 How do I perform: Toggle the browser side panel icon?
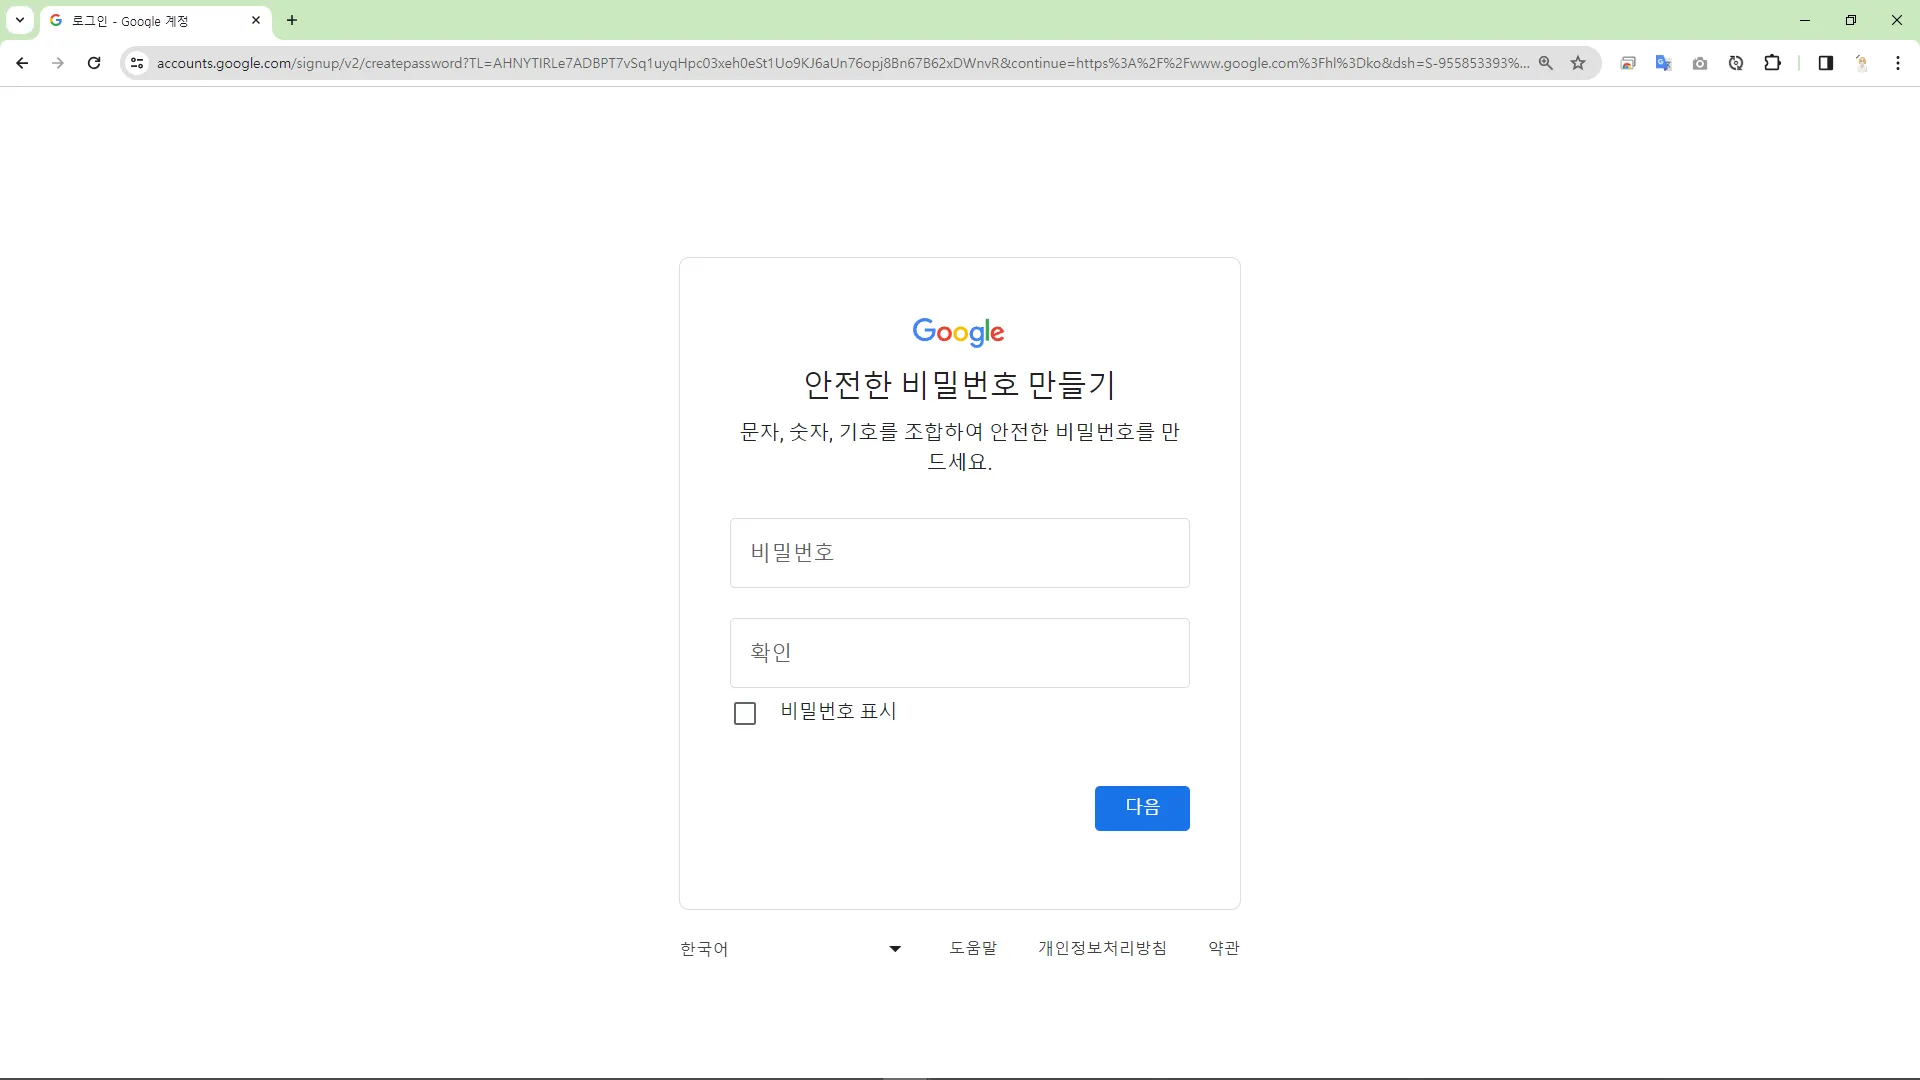coord(1825,63)
